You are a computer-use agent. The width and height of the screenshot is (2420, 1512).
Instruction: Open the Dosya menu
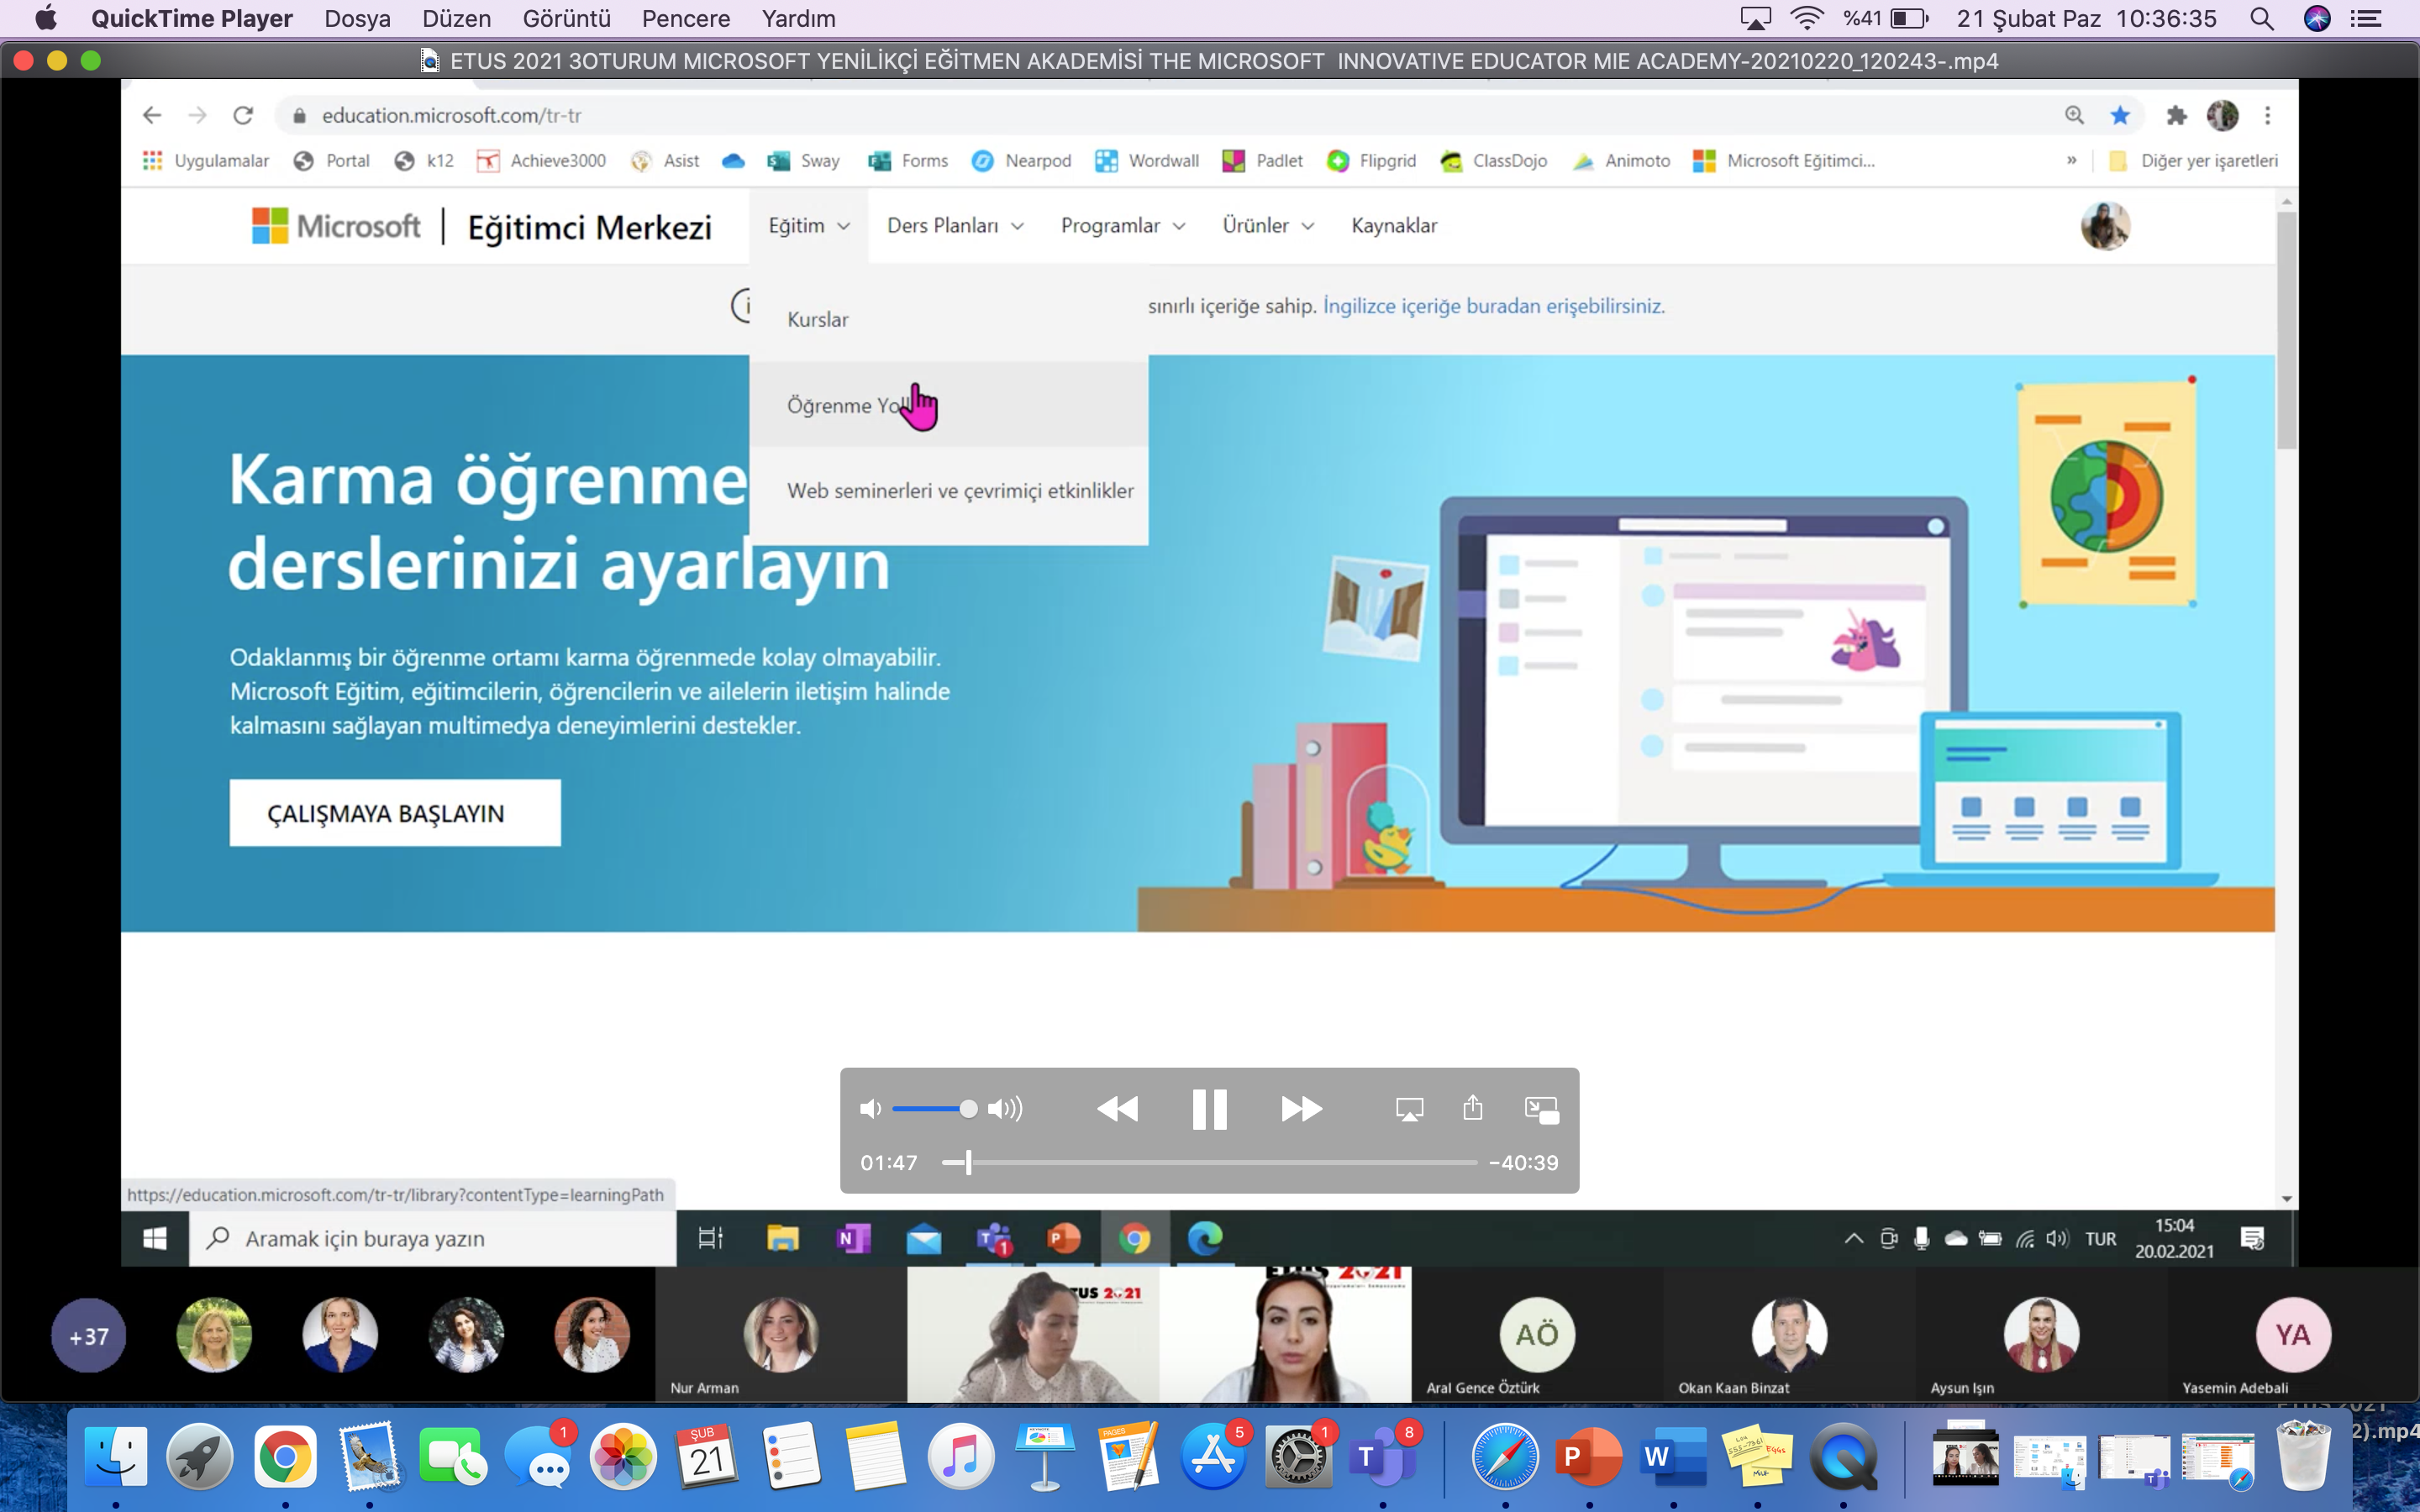click(x=357, y=18)
